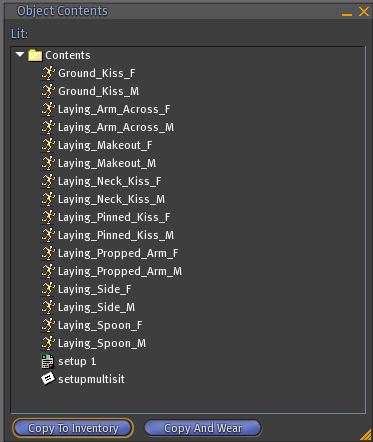The height and width of the screenshot is (442, 373).
Task: Click the Laying_Spoon_M animation icon
Action: (x=48, y=343)
